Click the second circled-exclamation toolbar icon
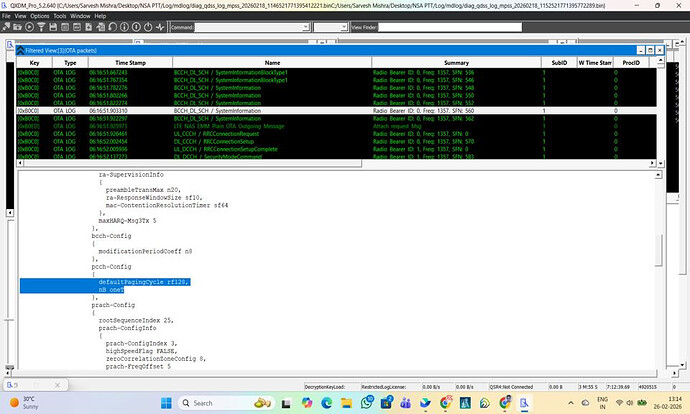Screen dimensions: 690x414 point(136,27)
